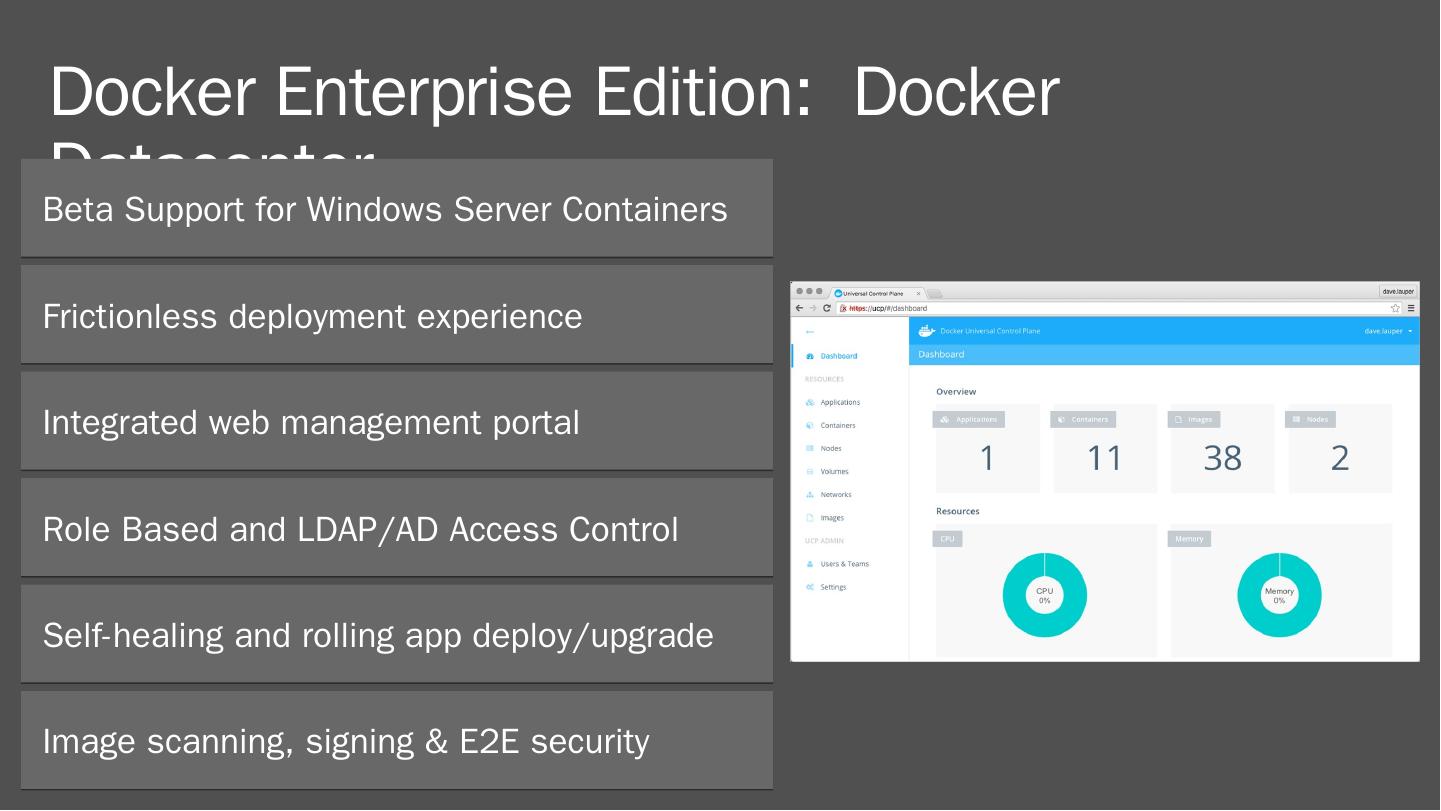Click the Memory usage donut chart
This screenshot has height=811, width=1441.
1279,595
